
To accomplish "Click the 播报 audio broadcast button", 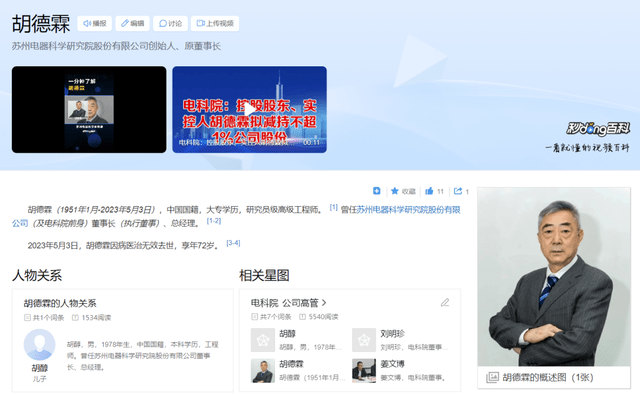I will (94, 24).
